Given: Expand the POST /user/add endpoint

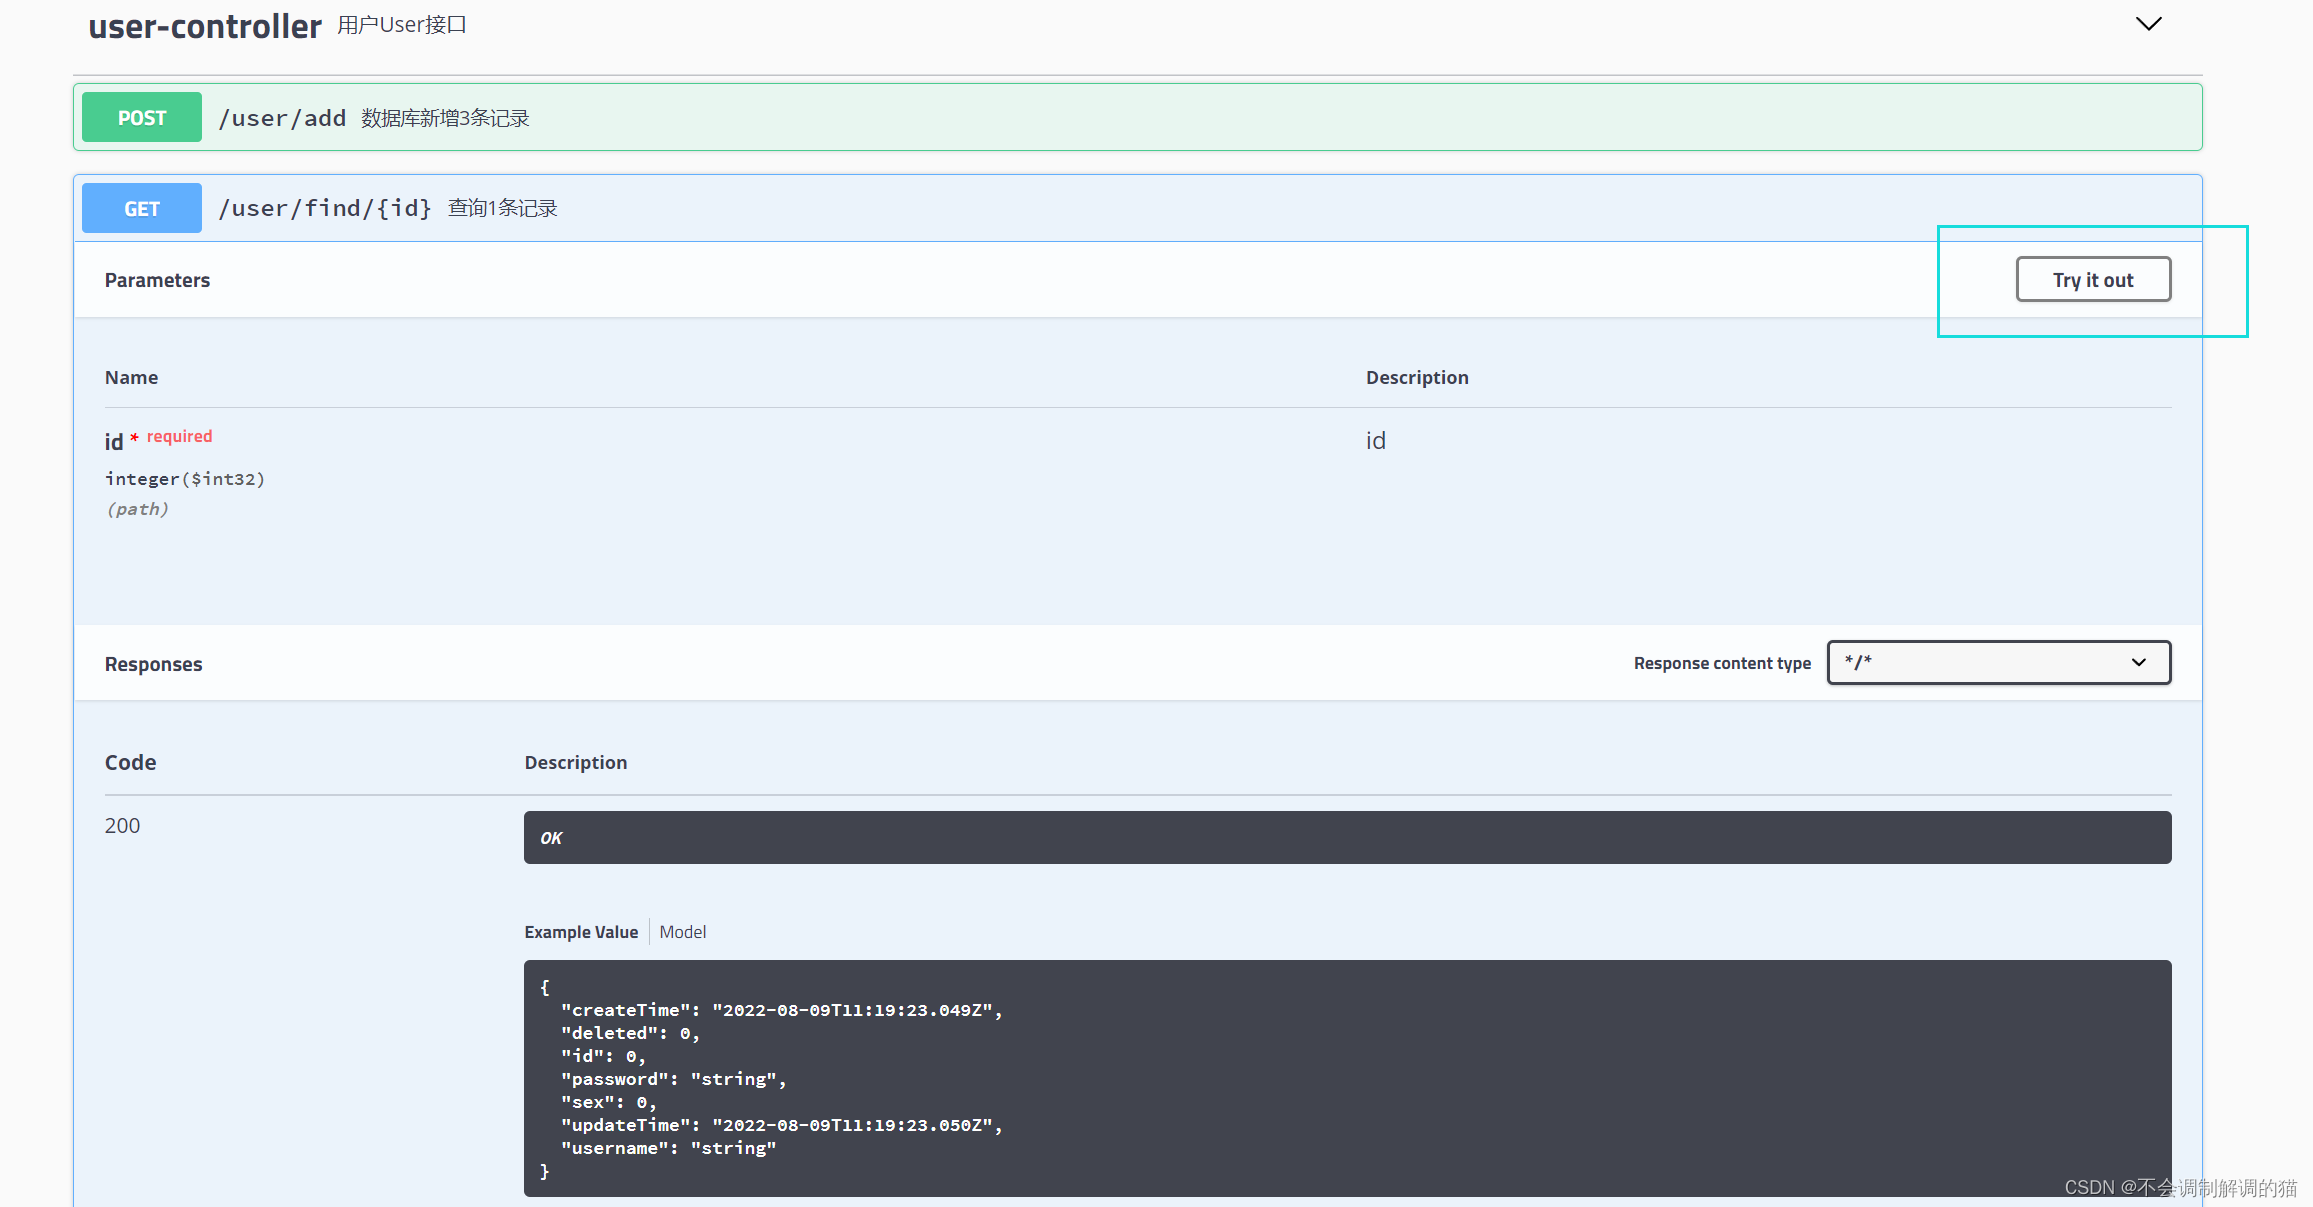Looking at the screenshot, I should (1137, 117).
